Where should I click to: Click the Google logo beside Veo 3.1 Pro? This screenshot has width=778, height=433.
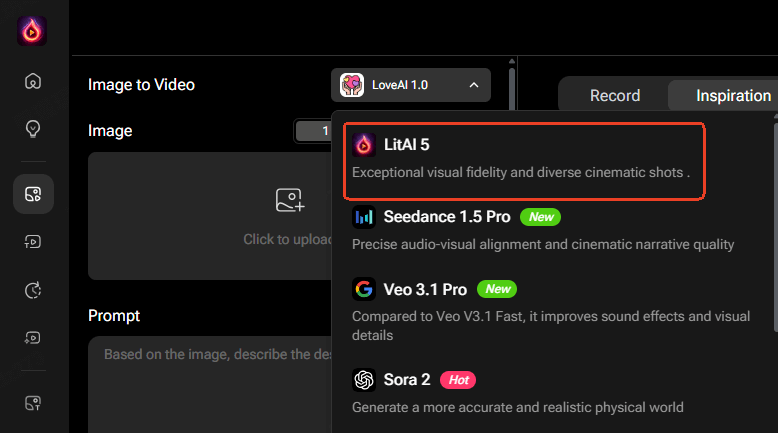tap(364, 289)
